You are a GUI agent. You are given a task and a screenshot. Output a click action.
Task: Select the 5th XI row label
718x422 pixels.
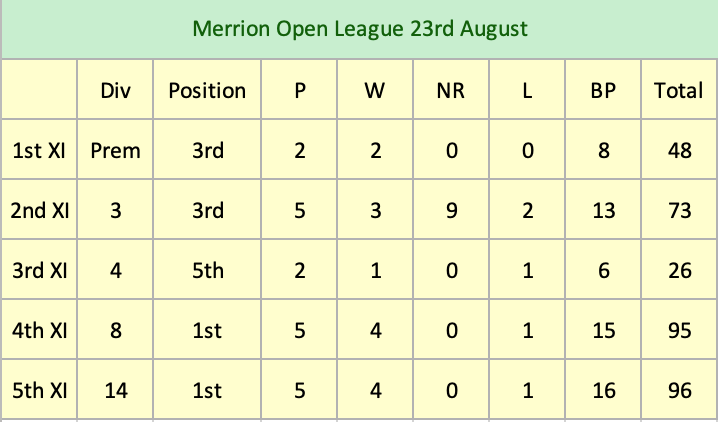(x=40, y=390)
